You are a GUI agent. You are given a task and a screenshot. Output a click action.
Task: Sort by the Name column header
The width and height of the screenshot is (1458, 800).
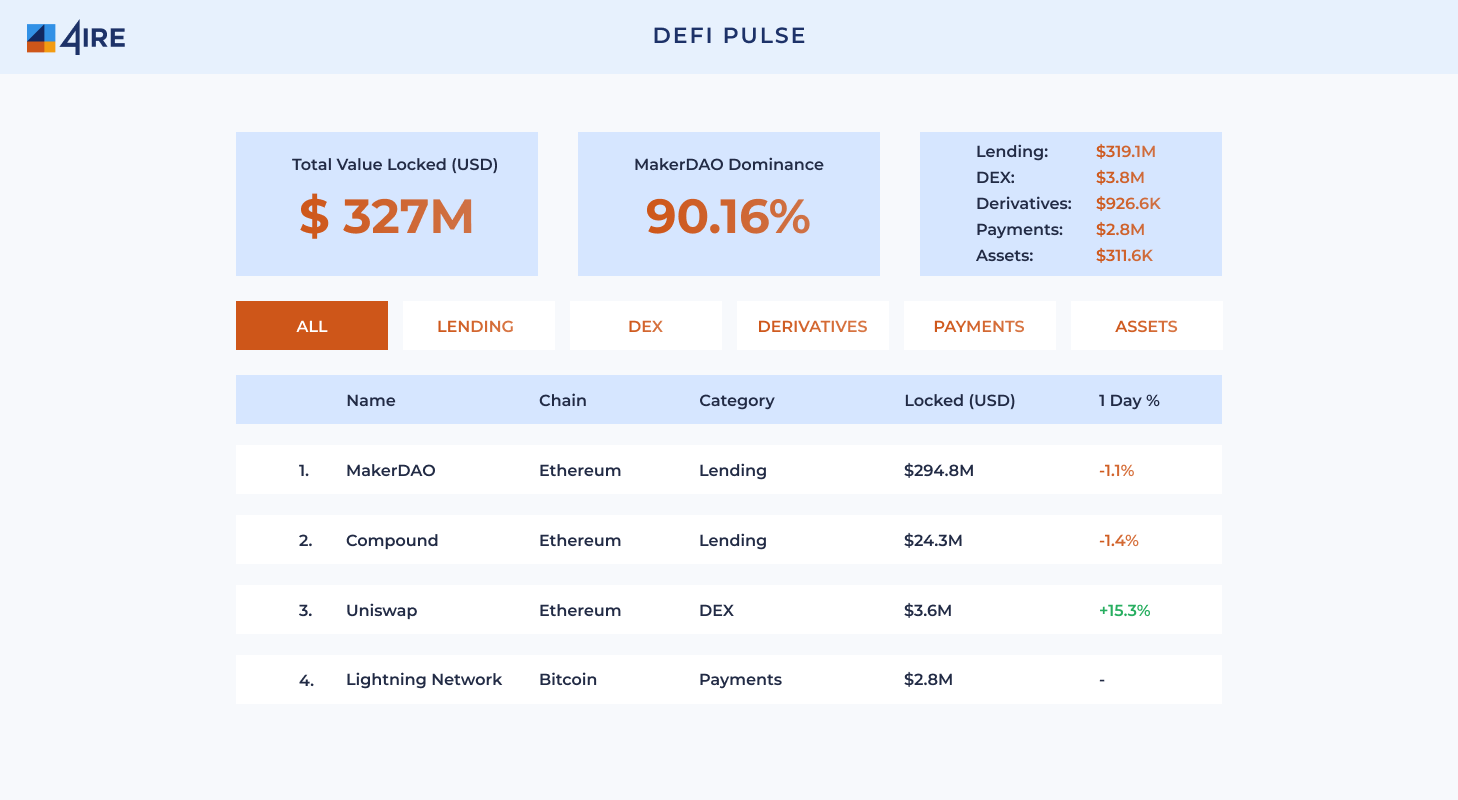point(371,400)
